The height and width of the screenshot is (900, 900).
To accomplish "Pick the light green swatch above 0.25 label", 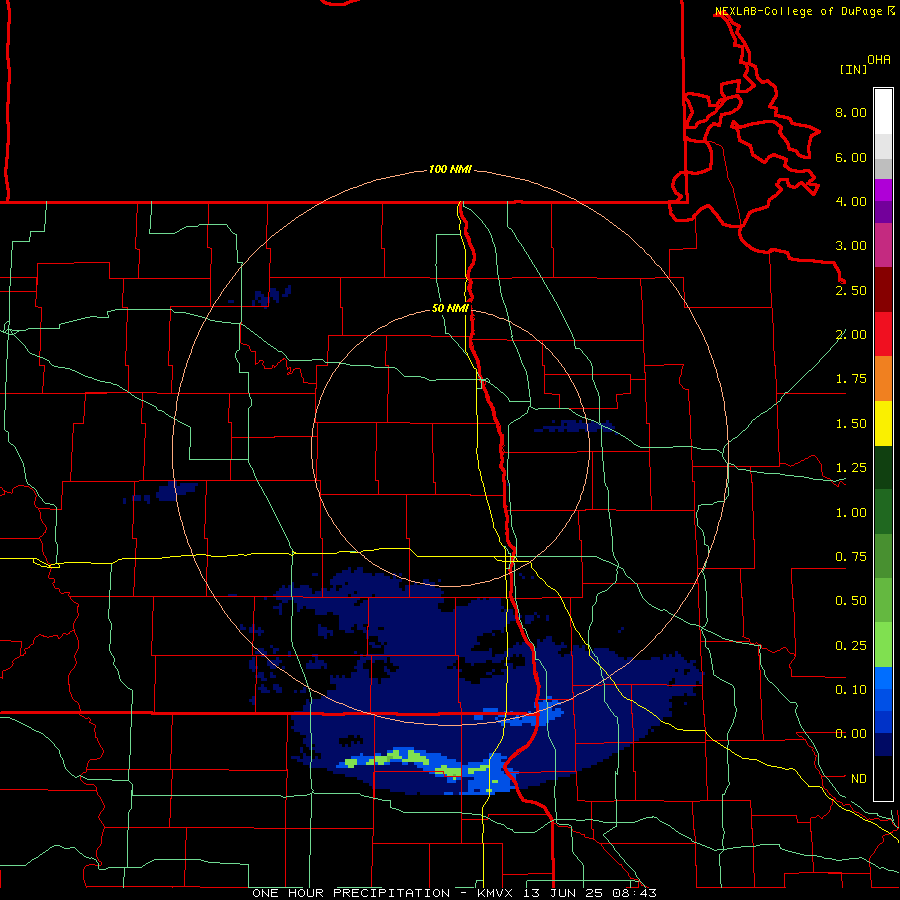I will click(x=883, y=645).
